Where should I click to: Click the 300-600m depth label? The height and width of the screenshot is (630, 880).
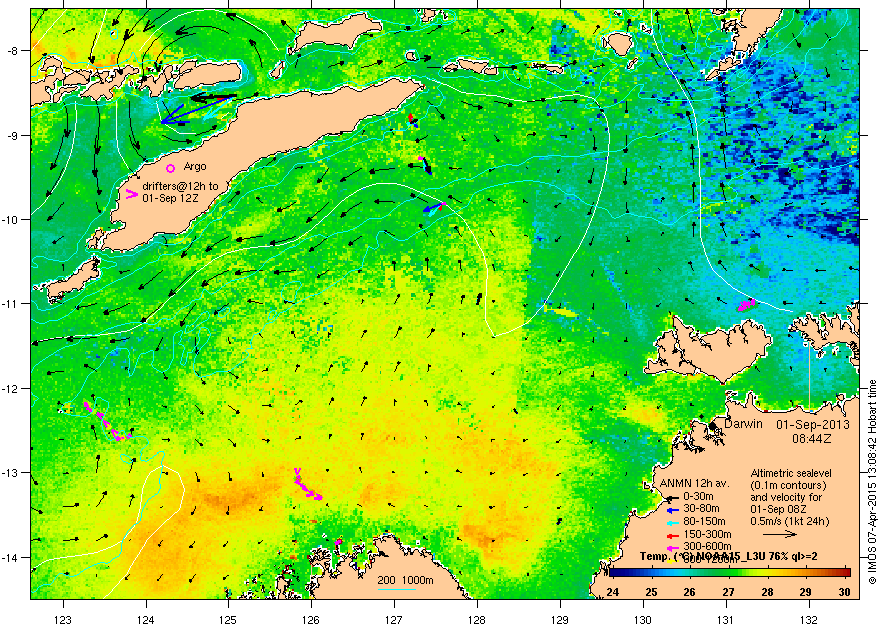[x=707, y=546]
